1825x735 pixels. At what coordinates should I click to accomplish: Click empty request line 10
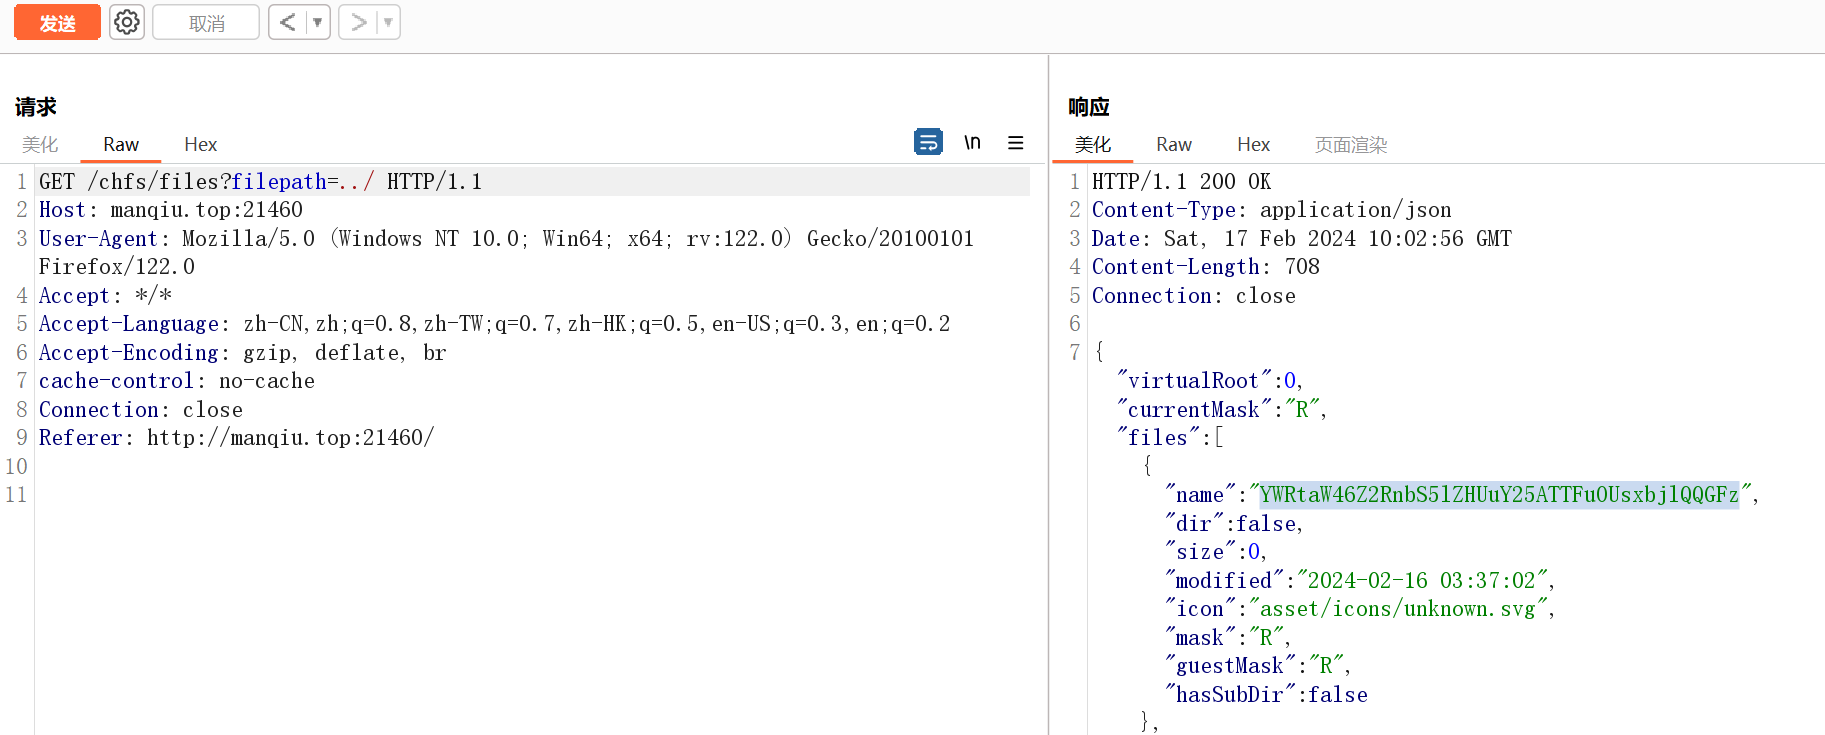click(534, 467)
